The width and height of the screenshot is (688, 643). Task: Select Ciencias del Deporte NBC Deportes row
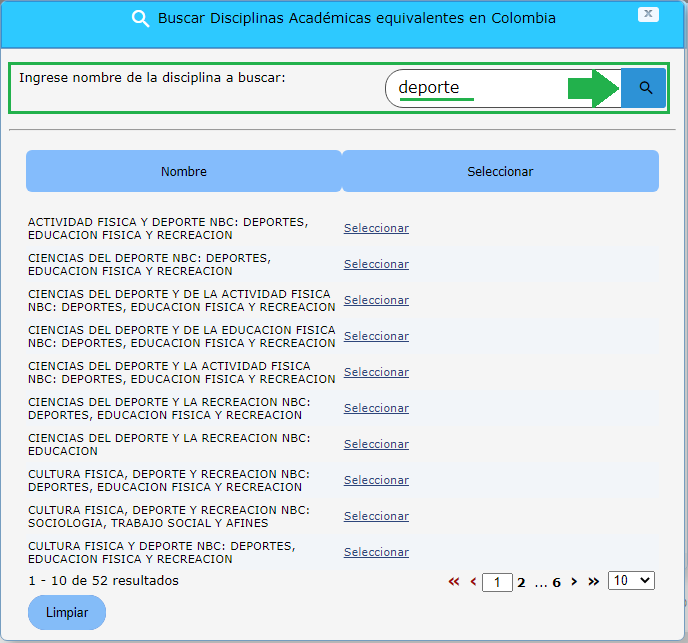376,264
